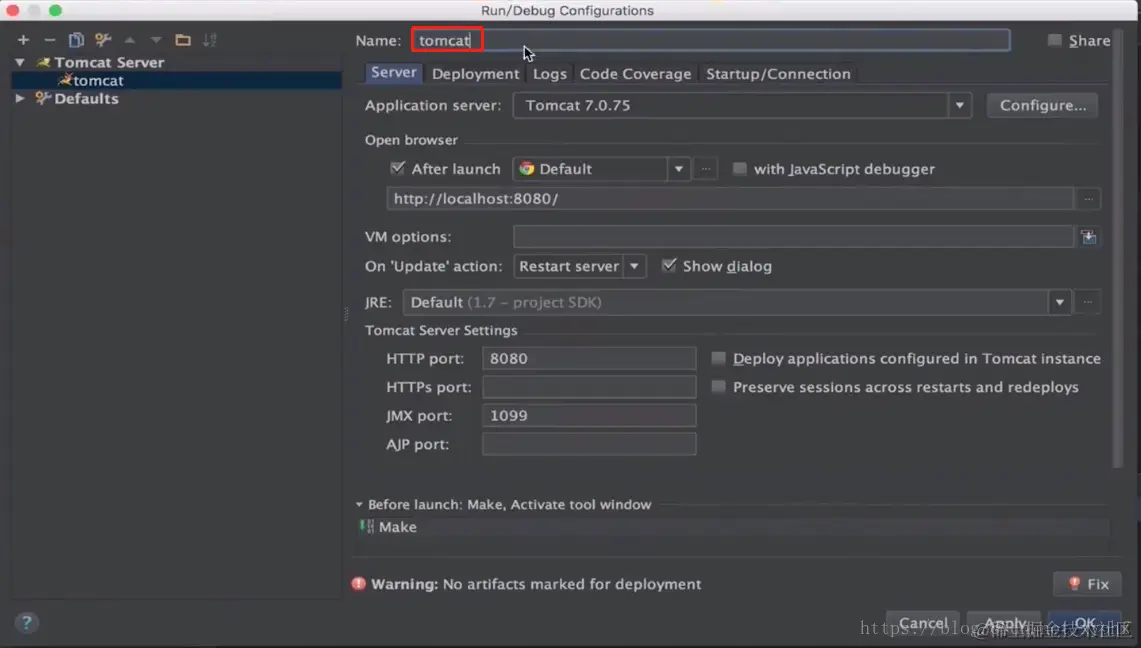Viewport: 1141px width, 648px height.
Task: Sort configurations icon
Action: click(210, 40)
